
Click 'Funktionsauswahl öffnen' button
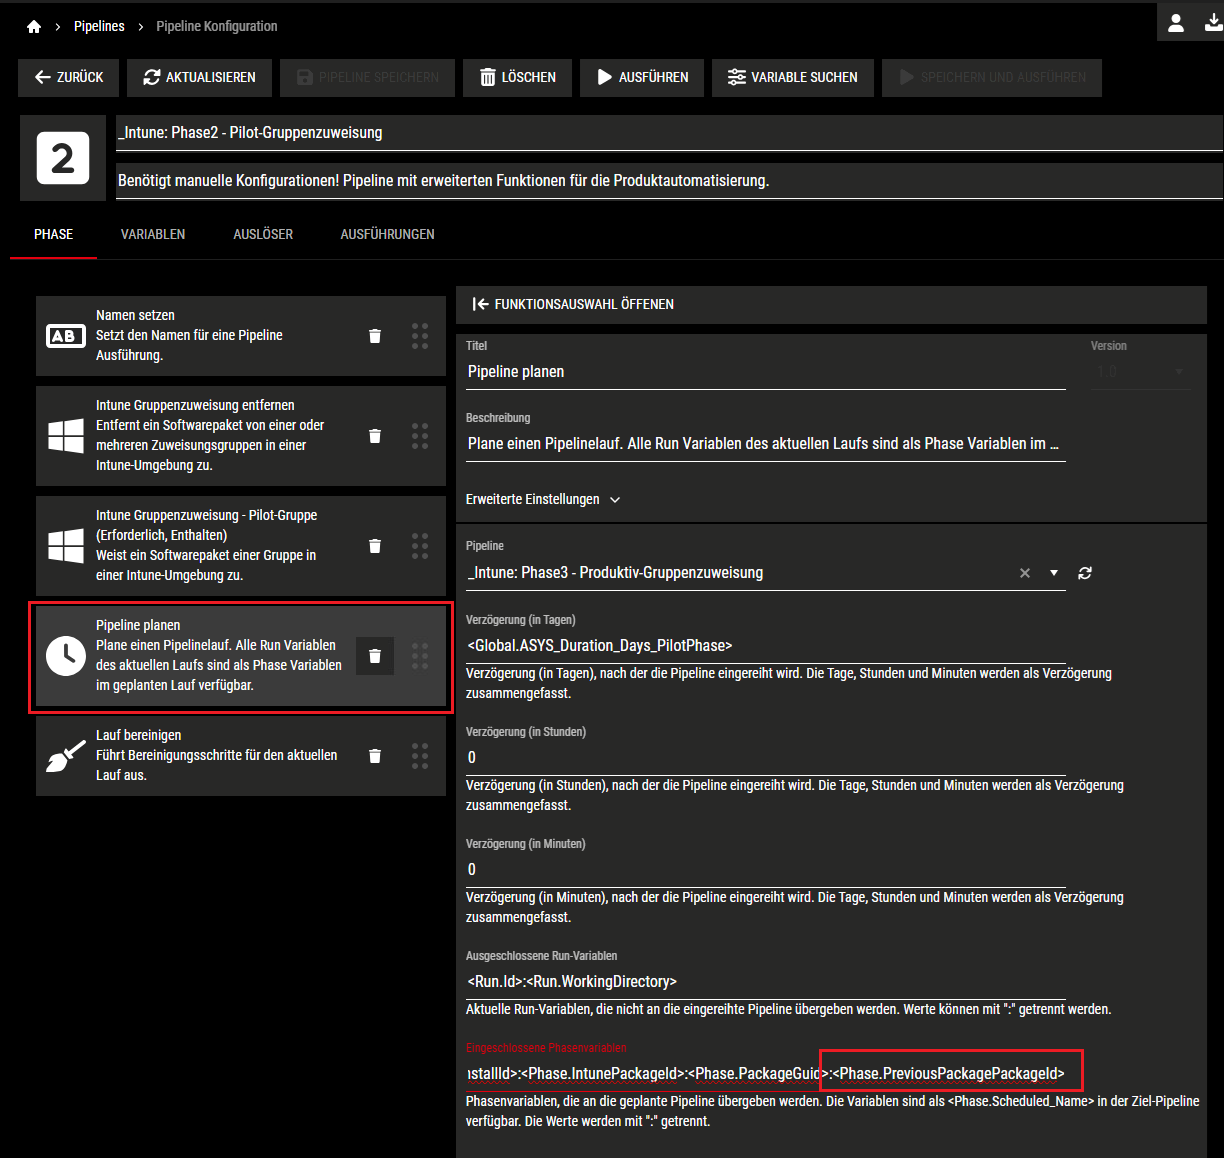click(x=574, y=304)
